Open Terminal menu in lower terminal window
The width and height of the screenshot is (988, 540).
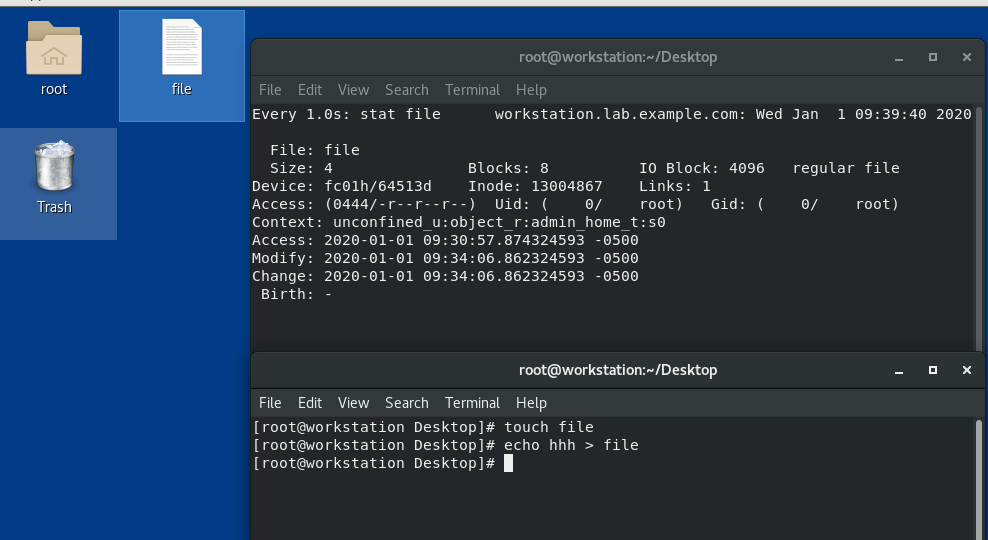(x=472, y=403)
